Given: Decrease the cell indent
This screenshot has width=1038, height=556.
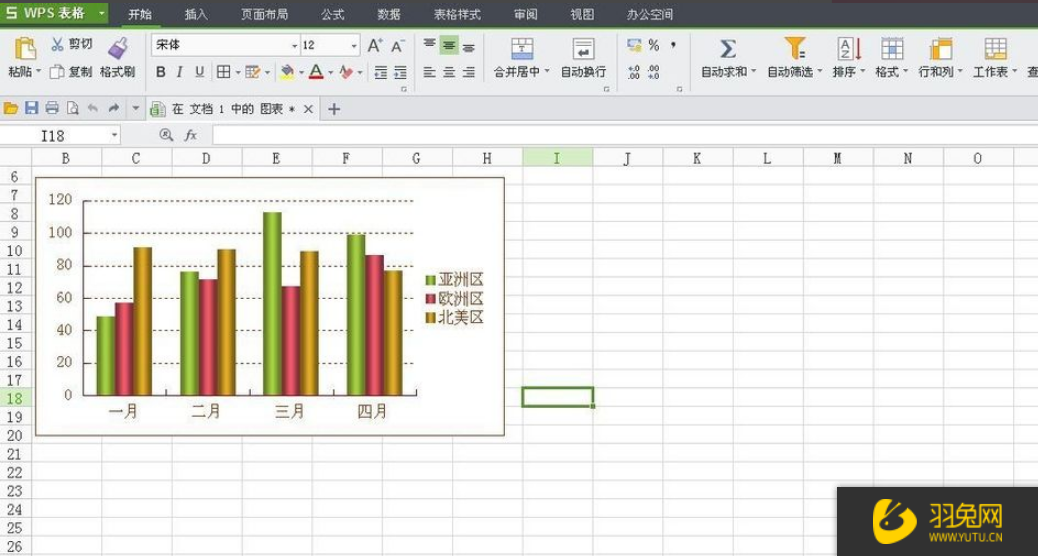Looking at the screenshot, I should tap(381, 72).
